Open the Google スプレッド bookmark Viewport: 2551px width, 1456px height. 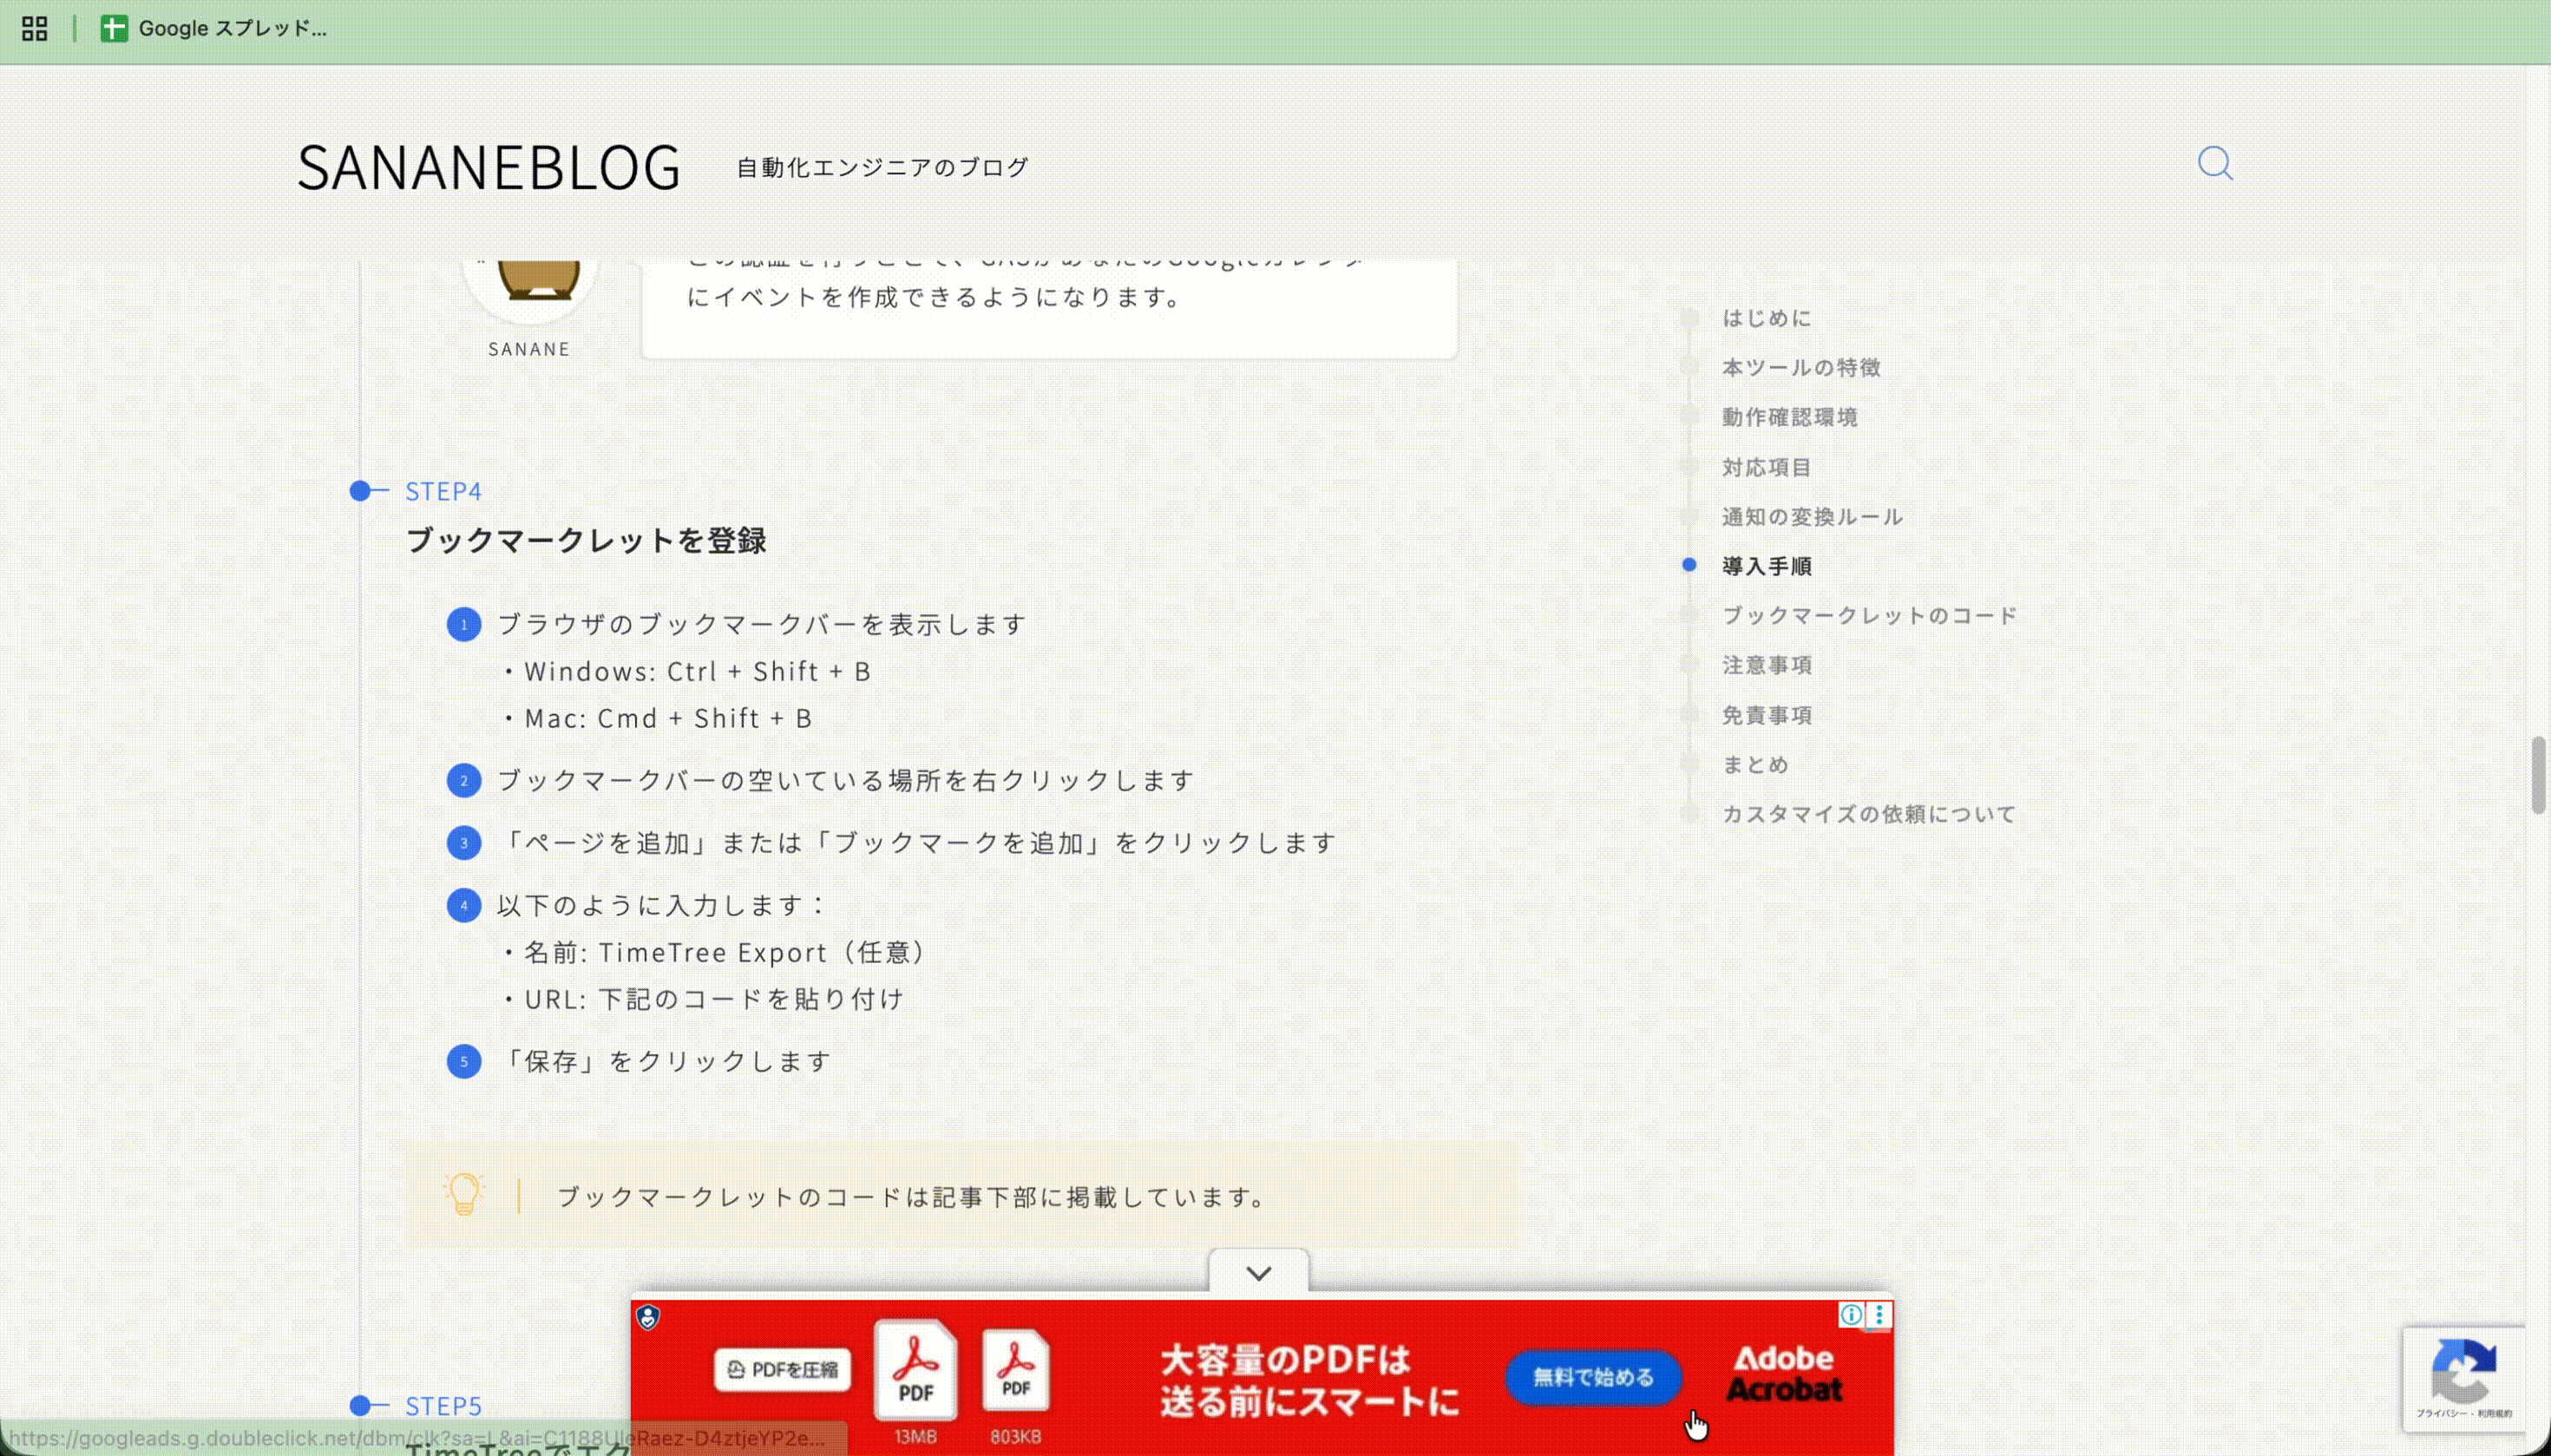(x=214, y=29)
